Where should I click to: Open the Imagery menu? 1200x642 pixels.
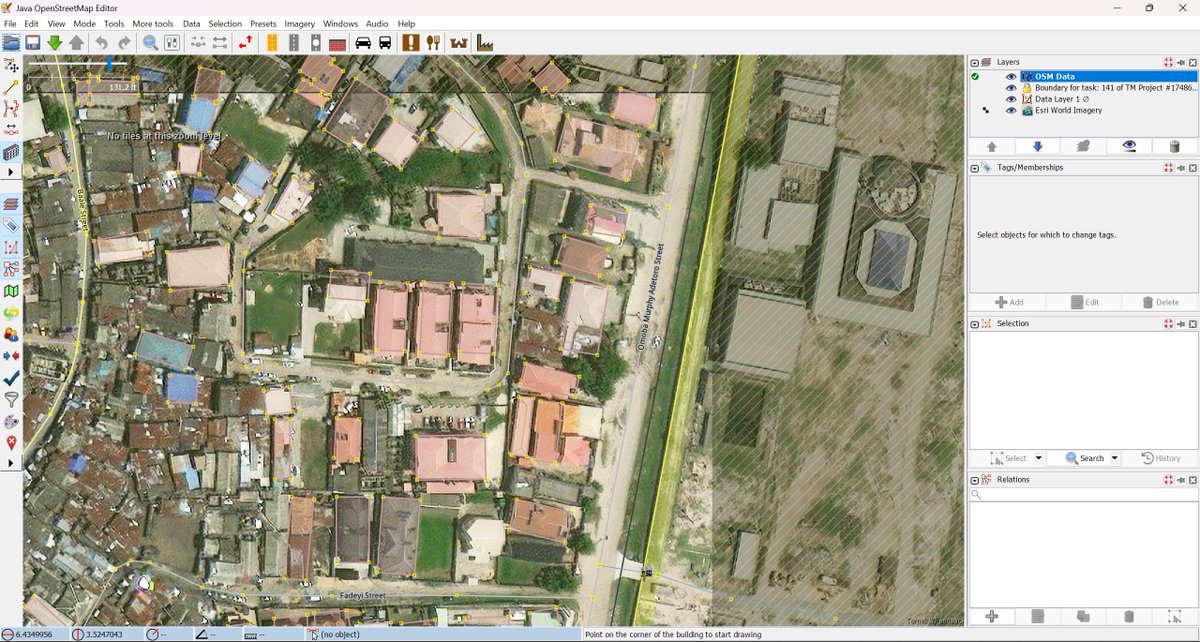tap(299, 23)
